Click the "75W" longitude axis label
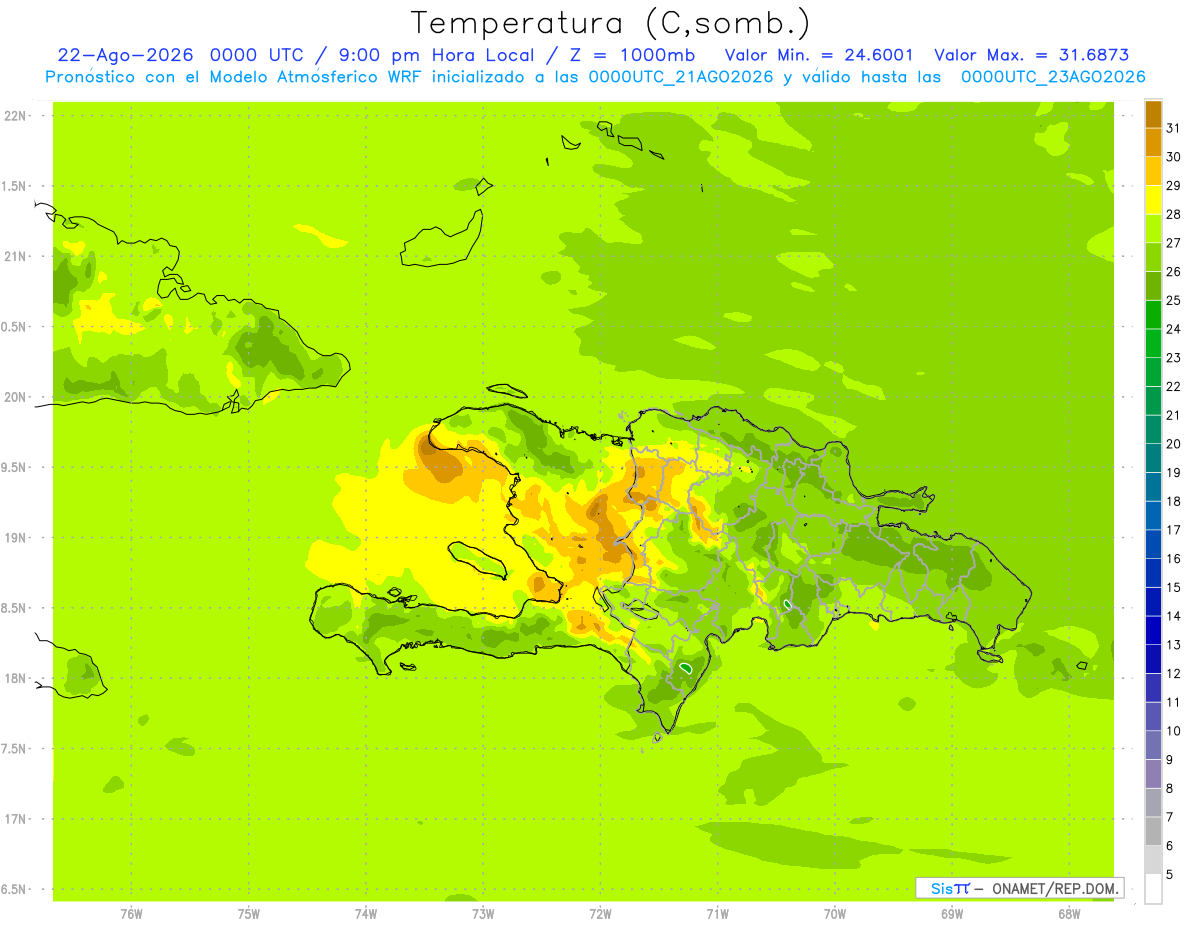This screenshot has height=927, width=1200. click(x=248, y=914)
